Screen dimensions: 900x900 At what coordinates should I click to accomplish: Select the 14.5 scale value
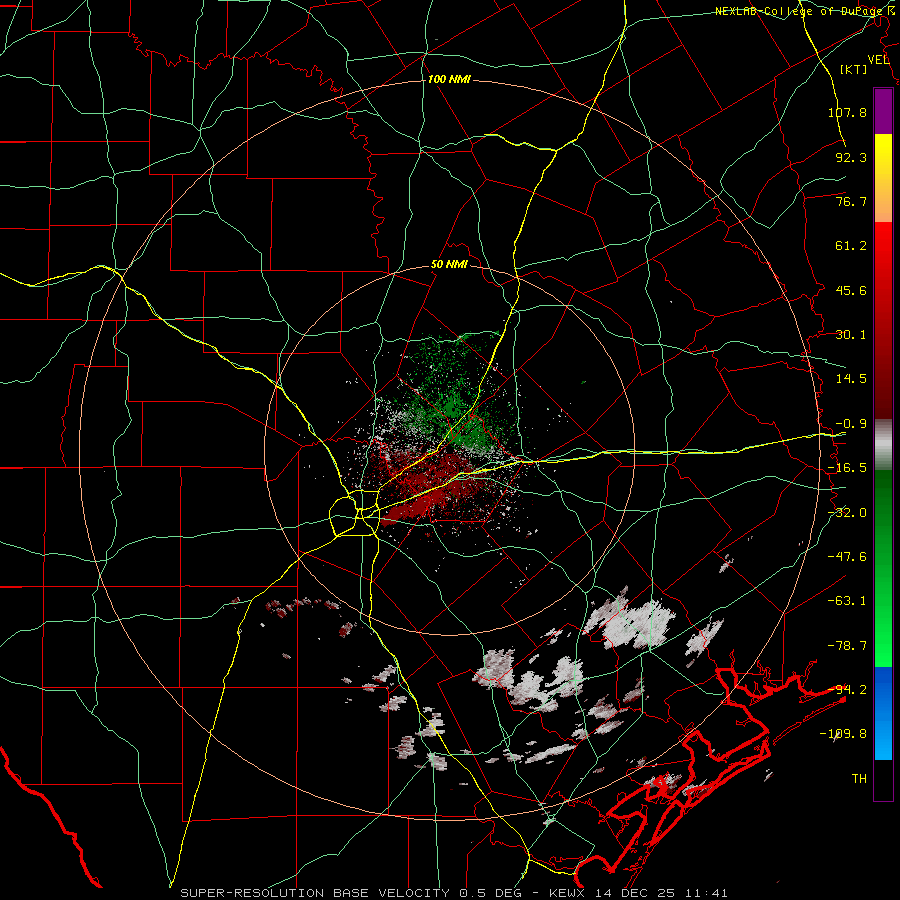click(x=851, y=379)
